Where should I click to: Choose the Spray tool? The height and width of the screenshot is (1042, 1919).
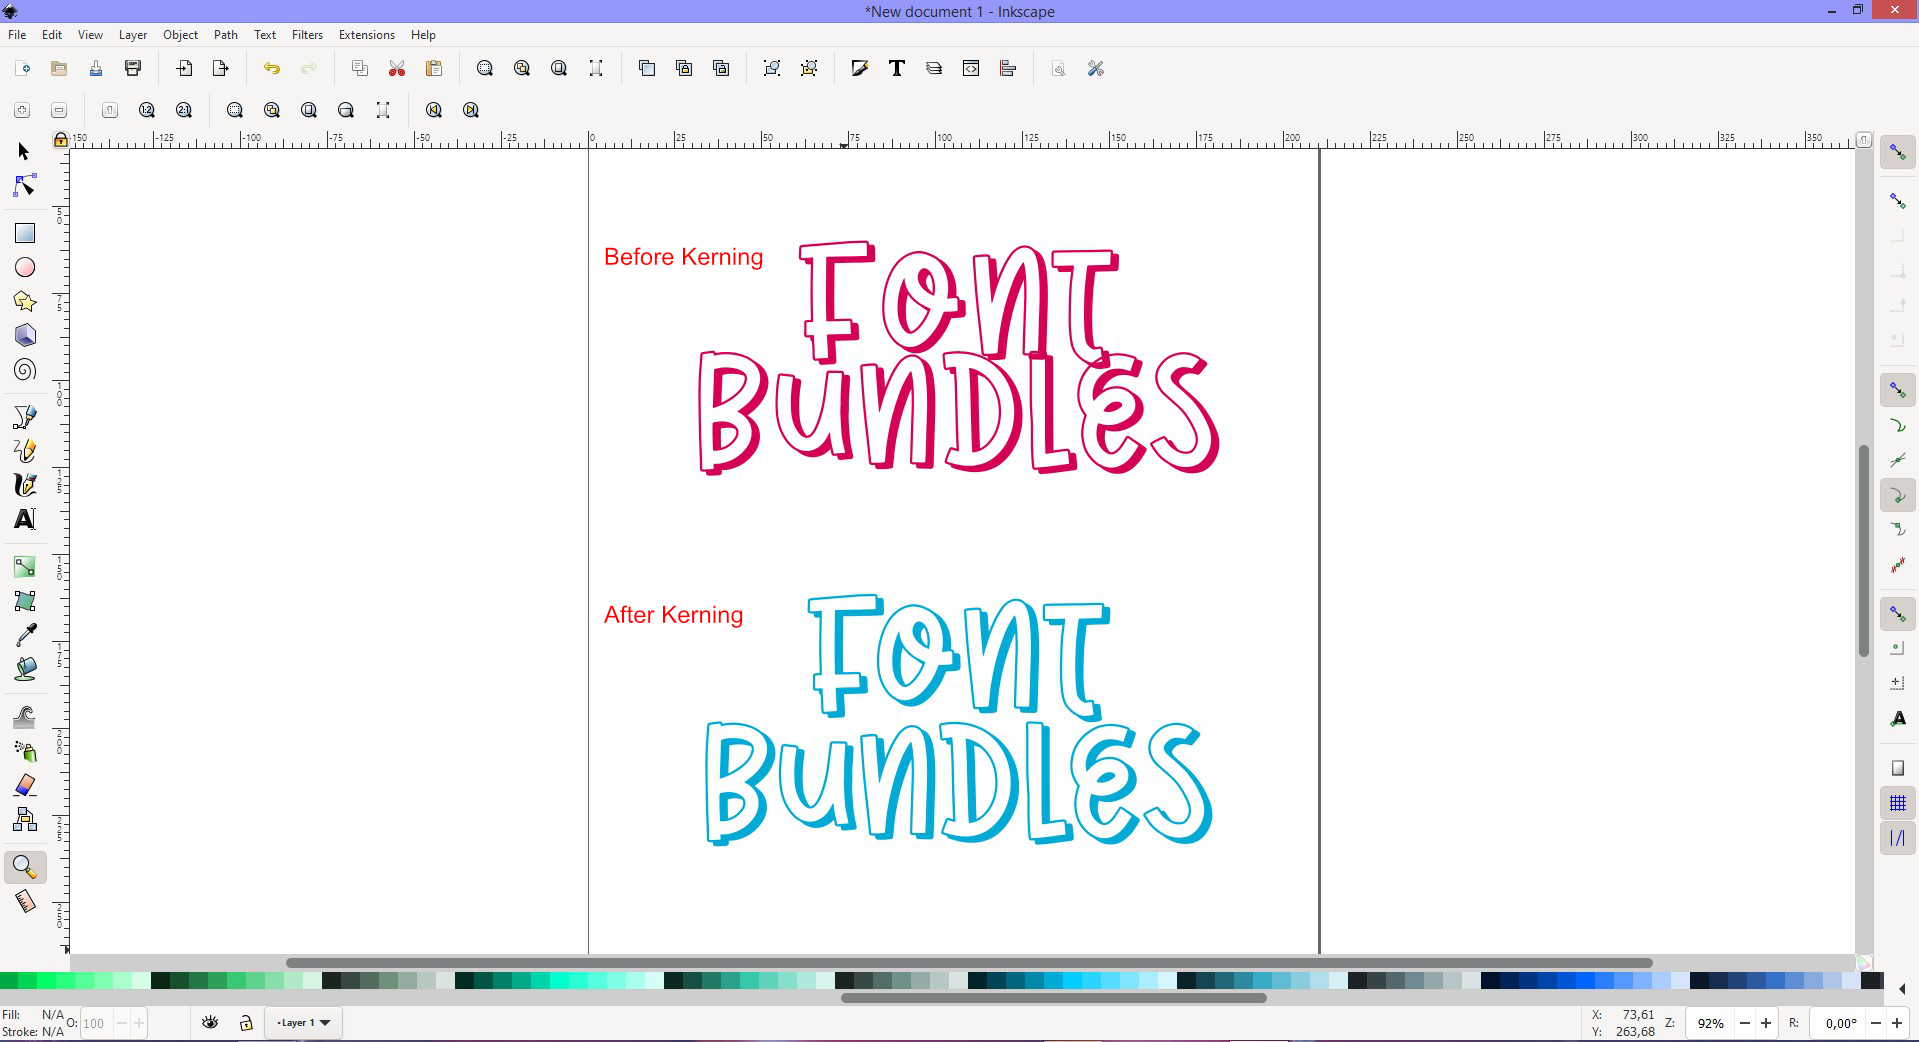click(x=25, y=751)
